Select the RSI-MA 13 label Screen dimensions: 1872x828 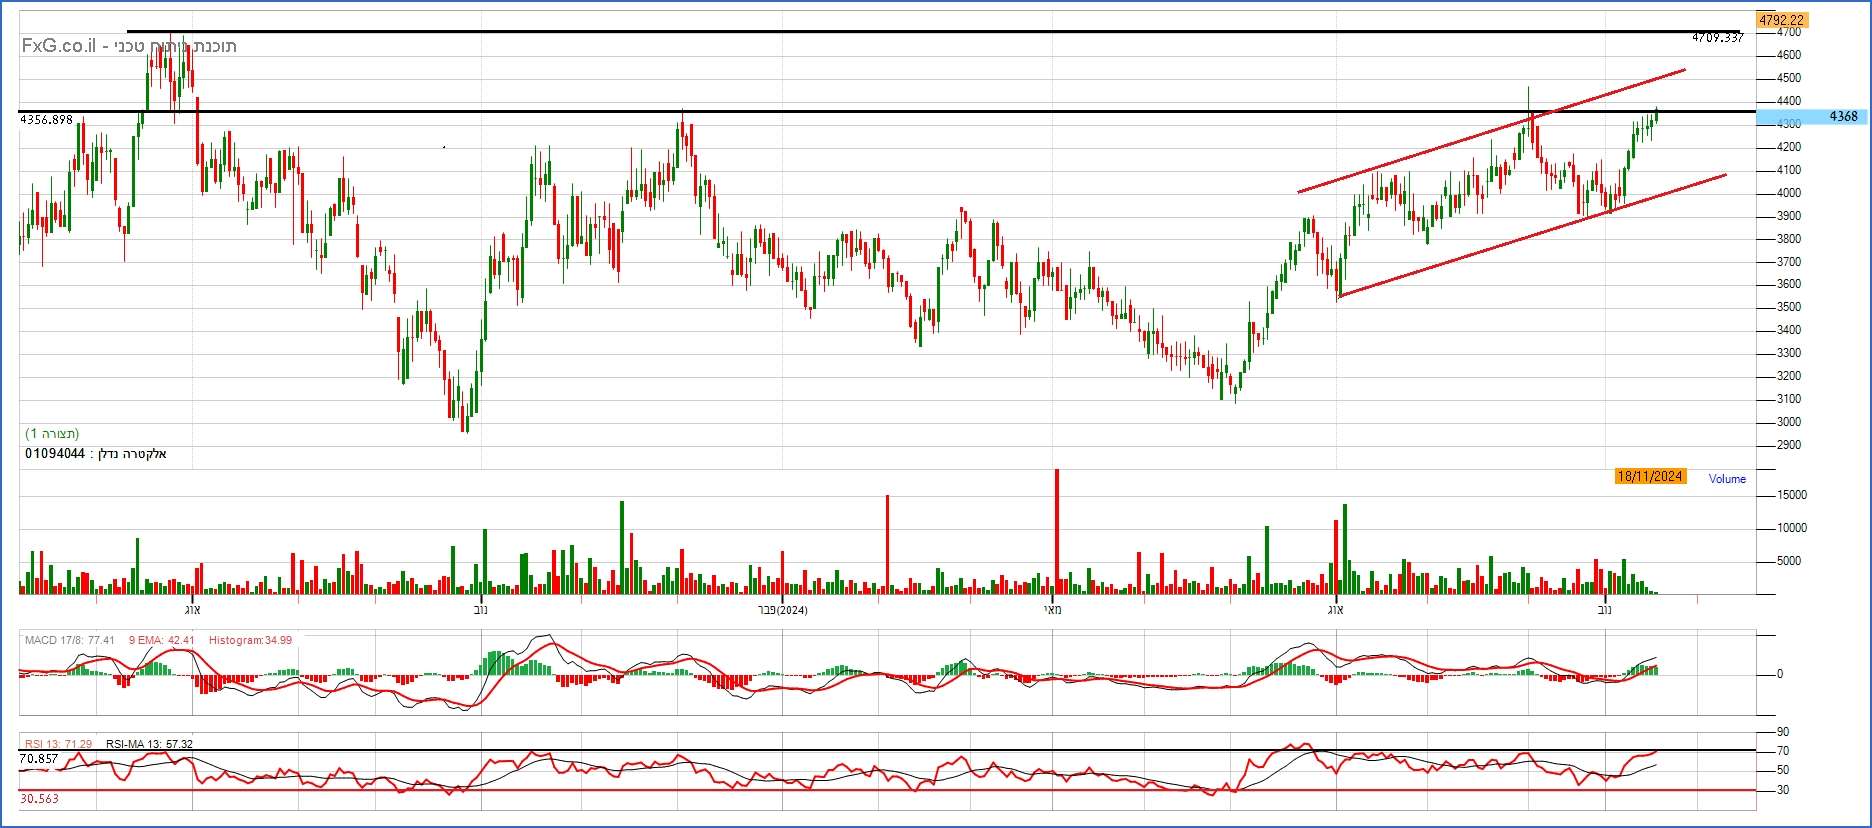click(149, 744)
